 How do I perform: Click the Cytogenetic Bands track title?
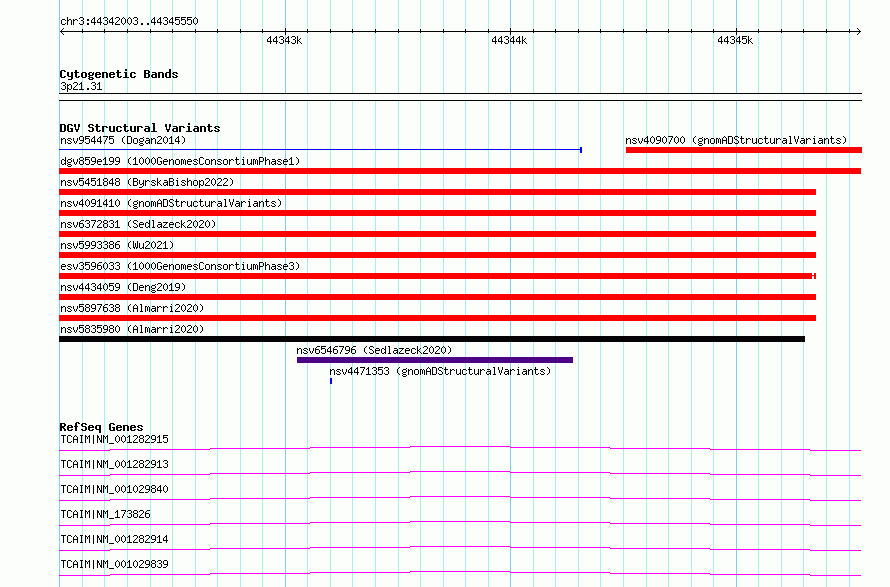pos(119,74)
